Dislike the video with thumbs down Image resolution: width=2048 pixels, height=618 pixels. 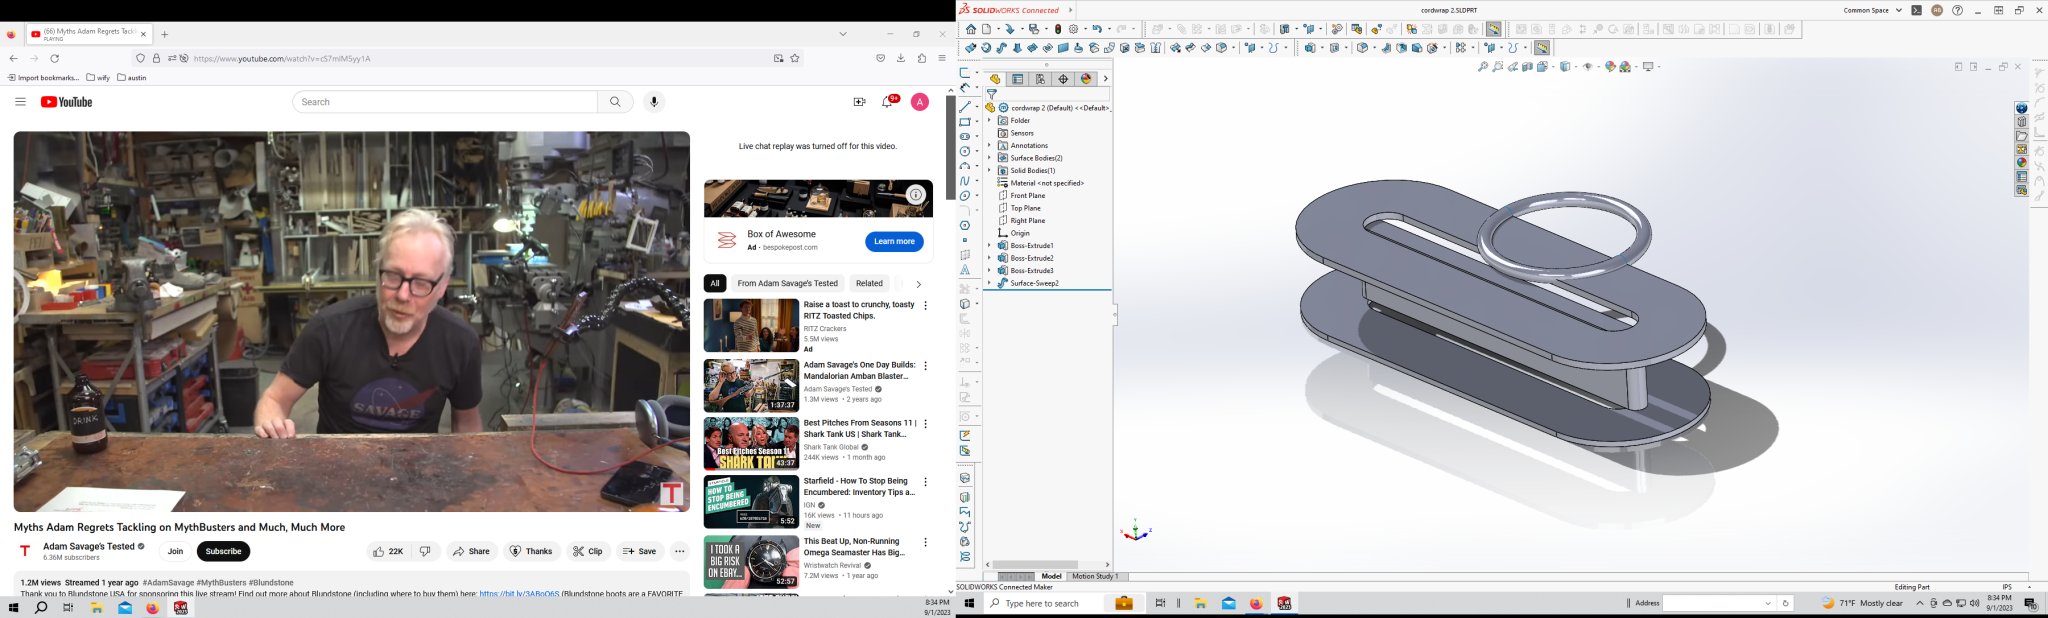[425, 551]
